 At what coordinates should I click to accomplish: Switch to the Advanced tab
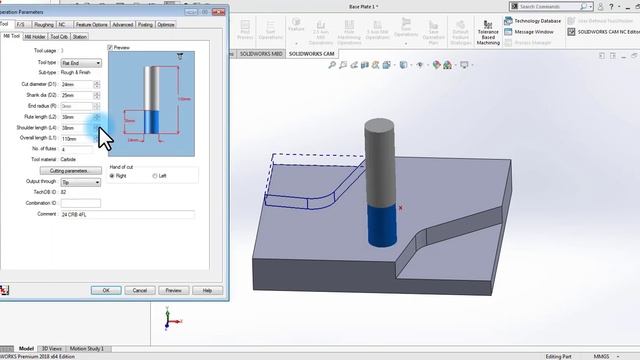pos(122,24)
